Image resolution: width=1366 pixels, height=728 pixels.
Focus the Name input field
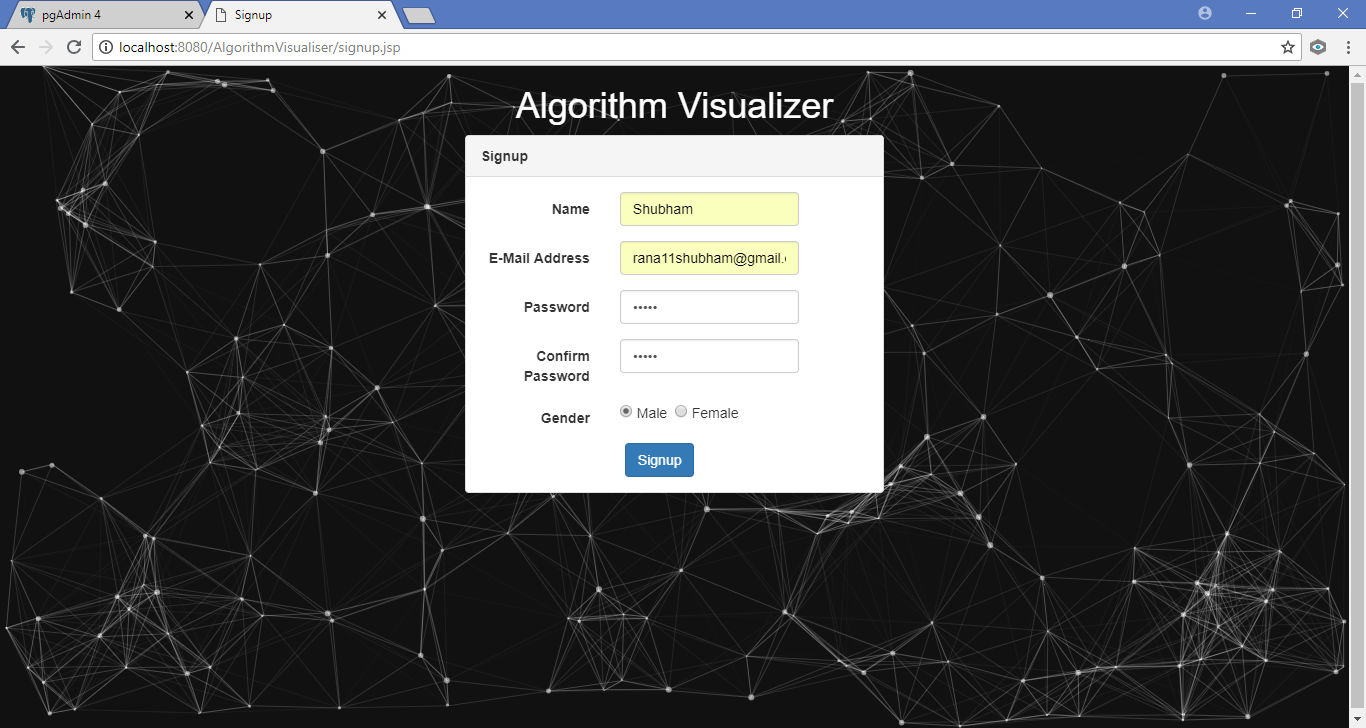(709, 209)
